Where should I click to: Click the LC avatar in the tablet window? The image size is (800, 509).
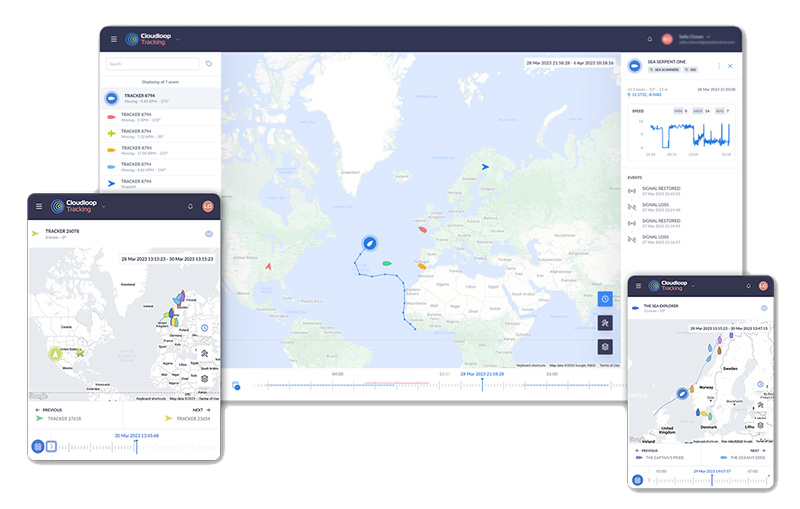(x=208, y=206)
